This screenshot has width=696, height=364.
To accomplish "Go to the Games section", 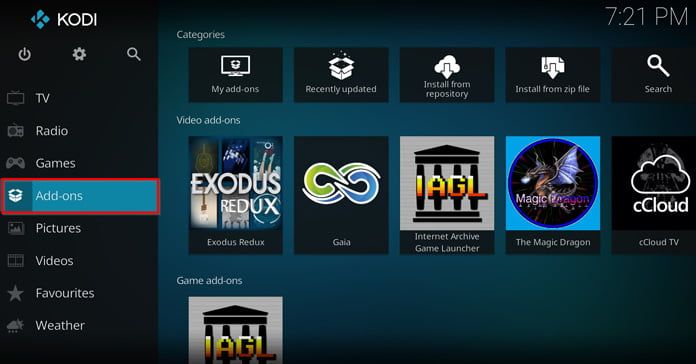I will coord(80,163).
